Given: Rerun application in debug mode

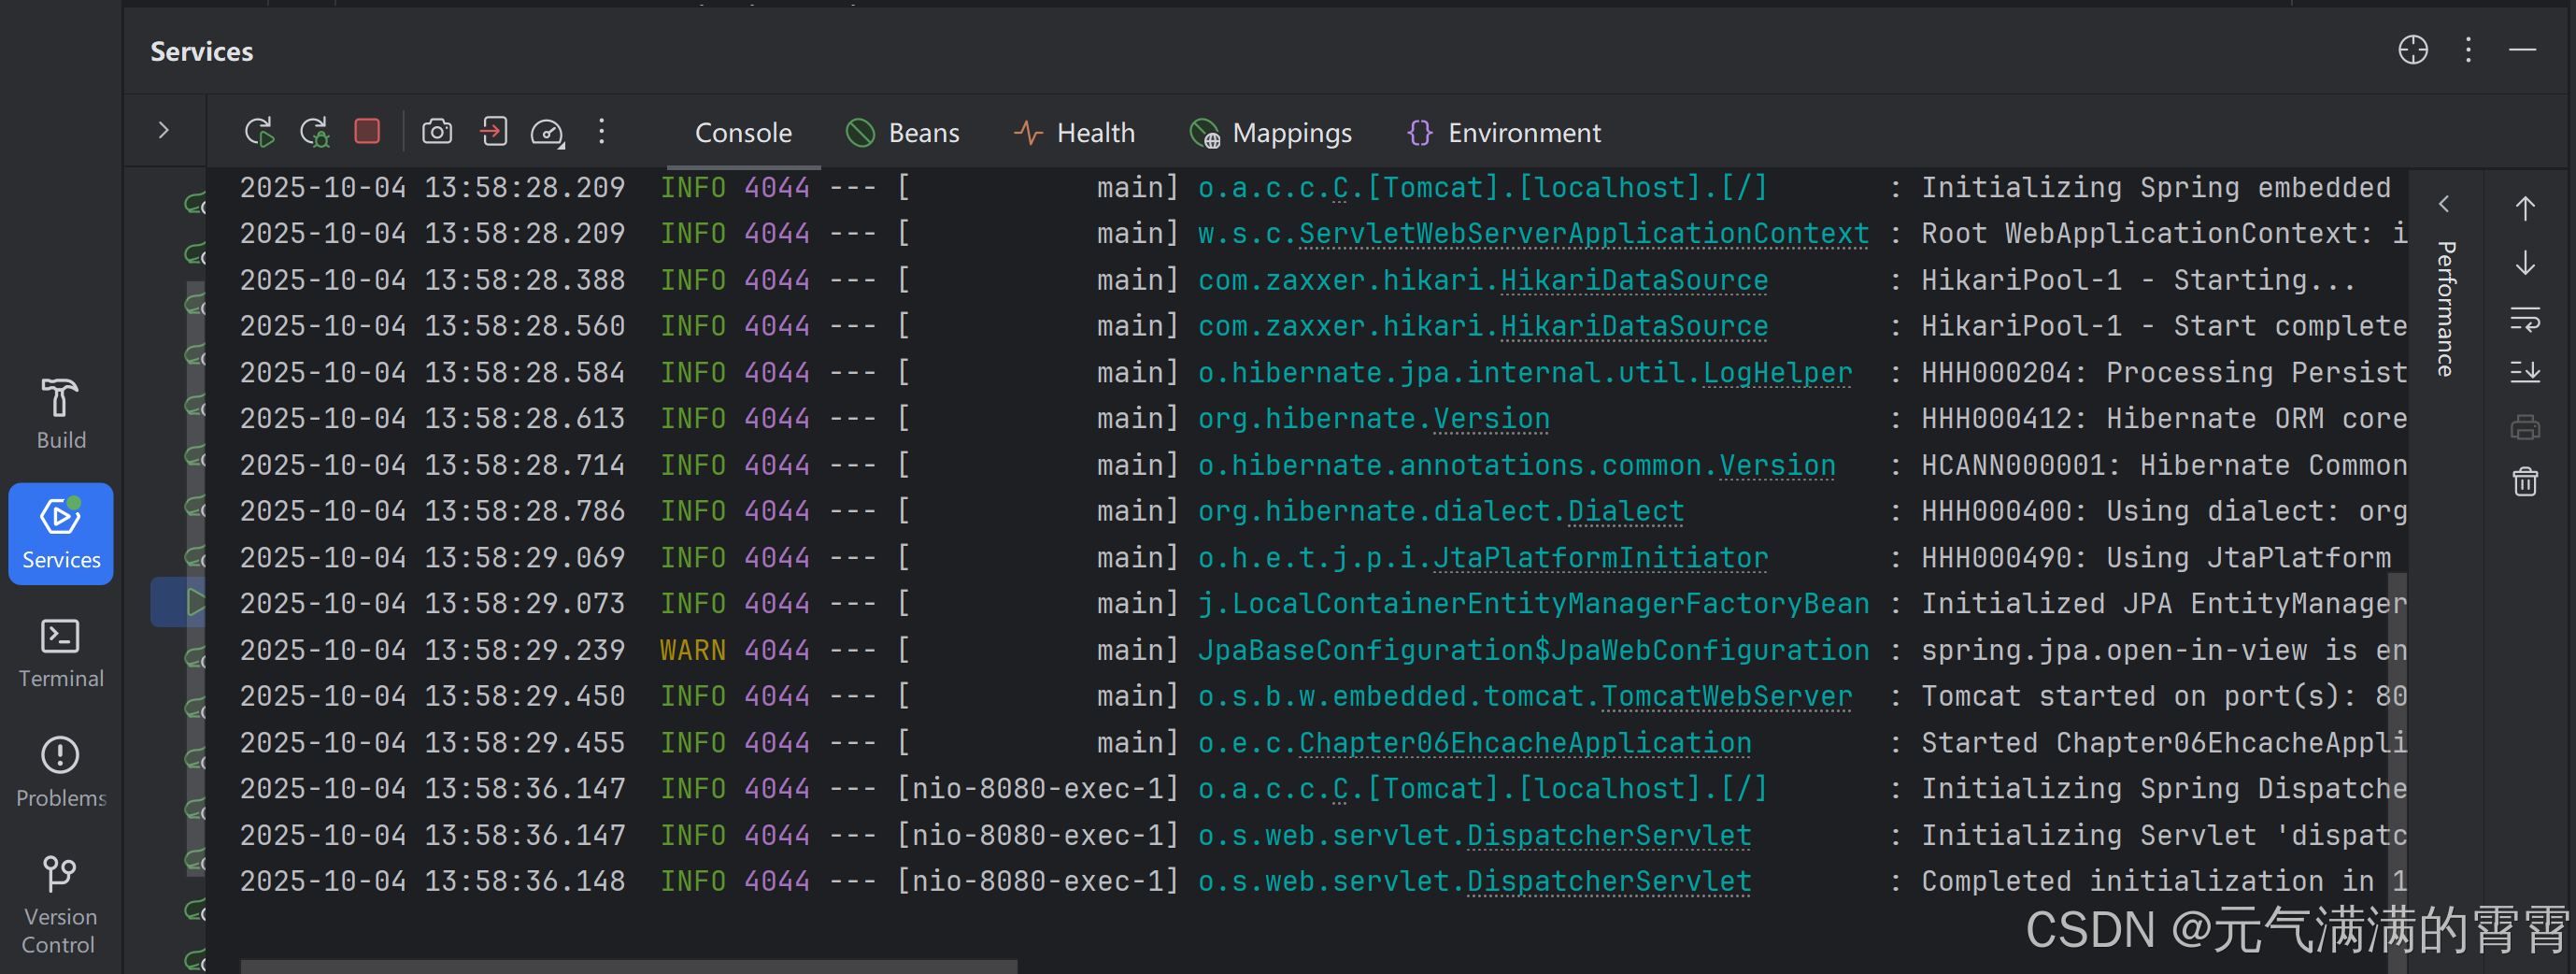Looking at the screenshot, I should tap(315, 132).
